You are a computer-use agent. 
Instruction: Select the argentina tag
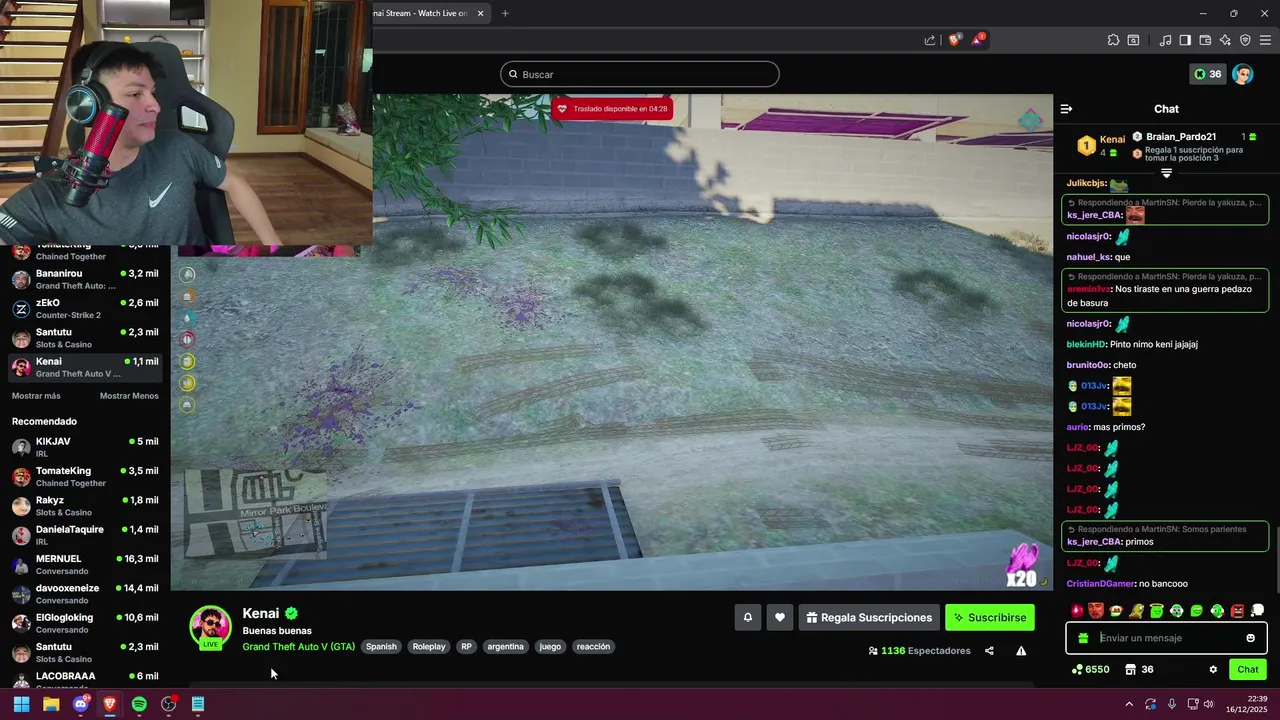pos(505,647)
